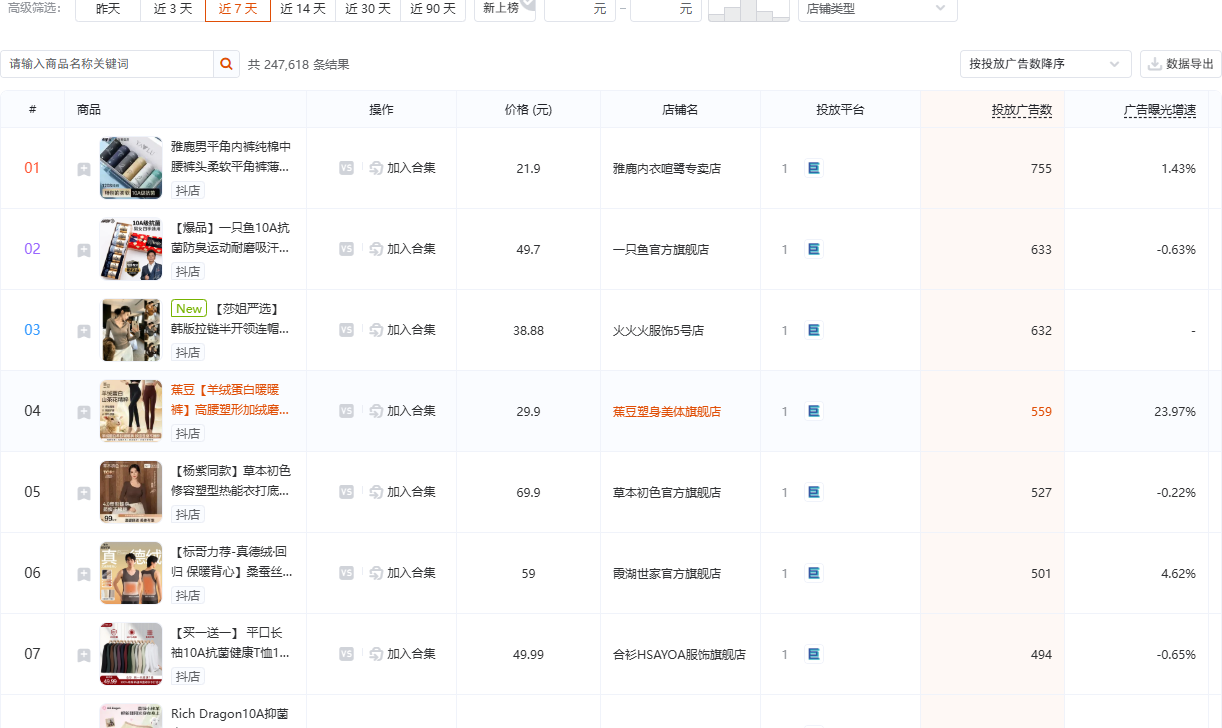Screen dimensions: 1222x728
Task: Click 加入合集 for 买一送一 平口长袖 row
Action: coord(402,654)
